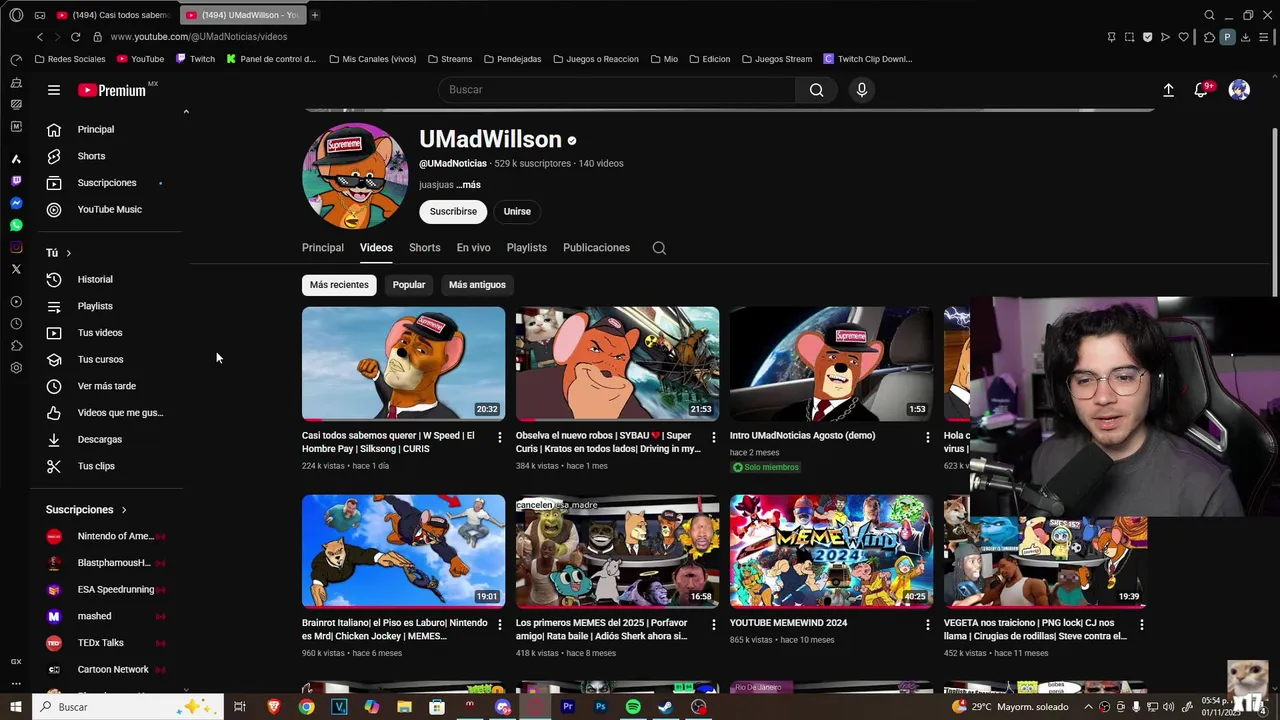The image size is (1280, 720).
Task: Open the Windows Start menu
Action: tap(15, 707)
